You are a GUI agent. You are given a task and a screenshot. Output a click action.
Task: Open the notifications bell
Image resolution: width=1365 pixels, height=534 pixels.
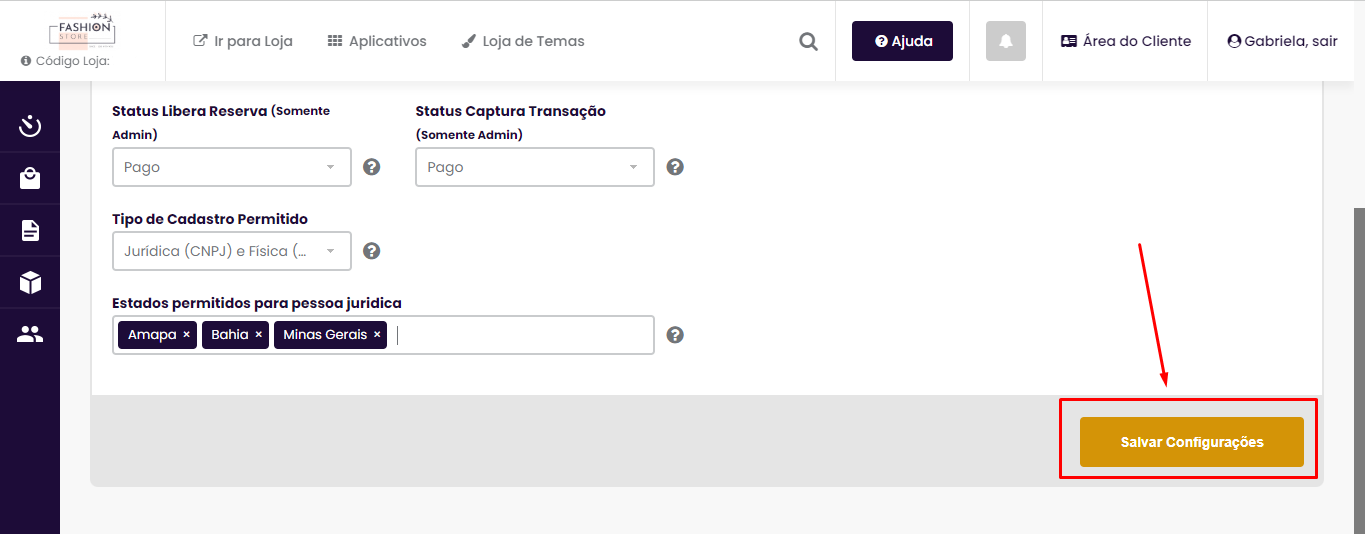coord(1006,41)
